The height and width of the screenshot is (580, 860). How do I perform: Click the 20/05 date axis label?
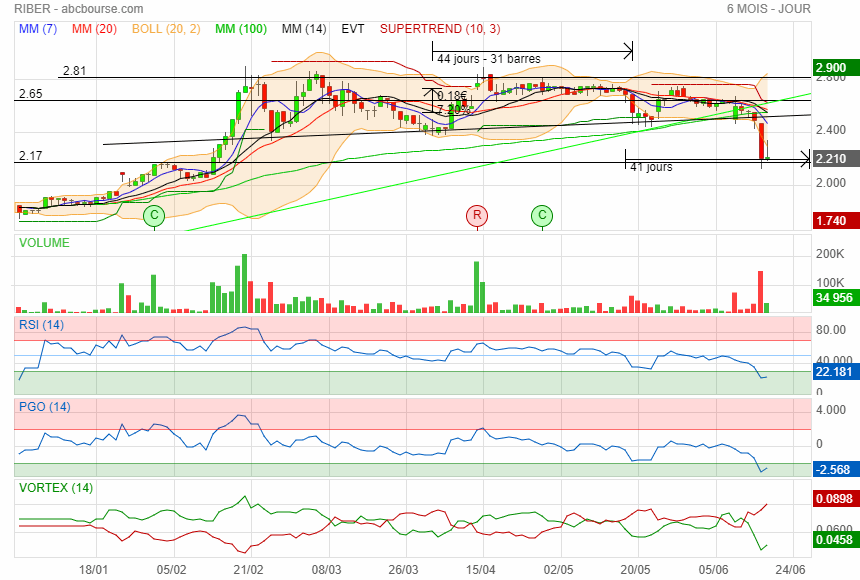(636, 570)
